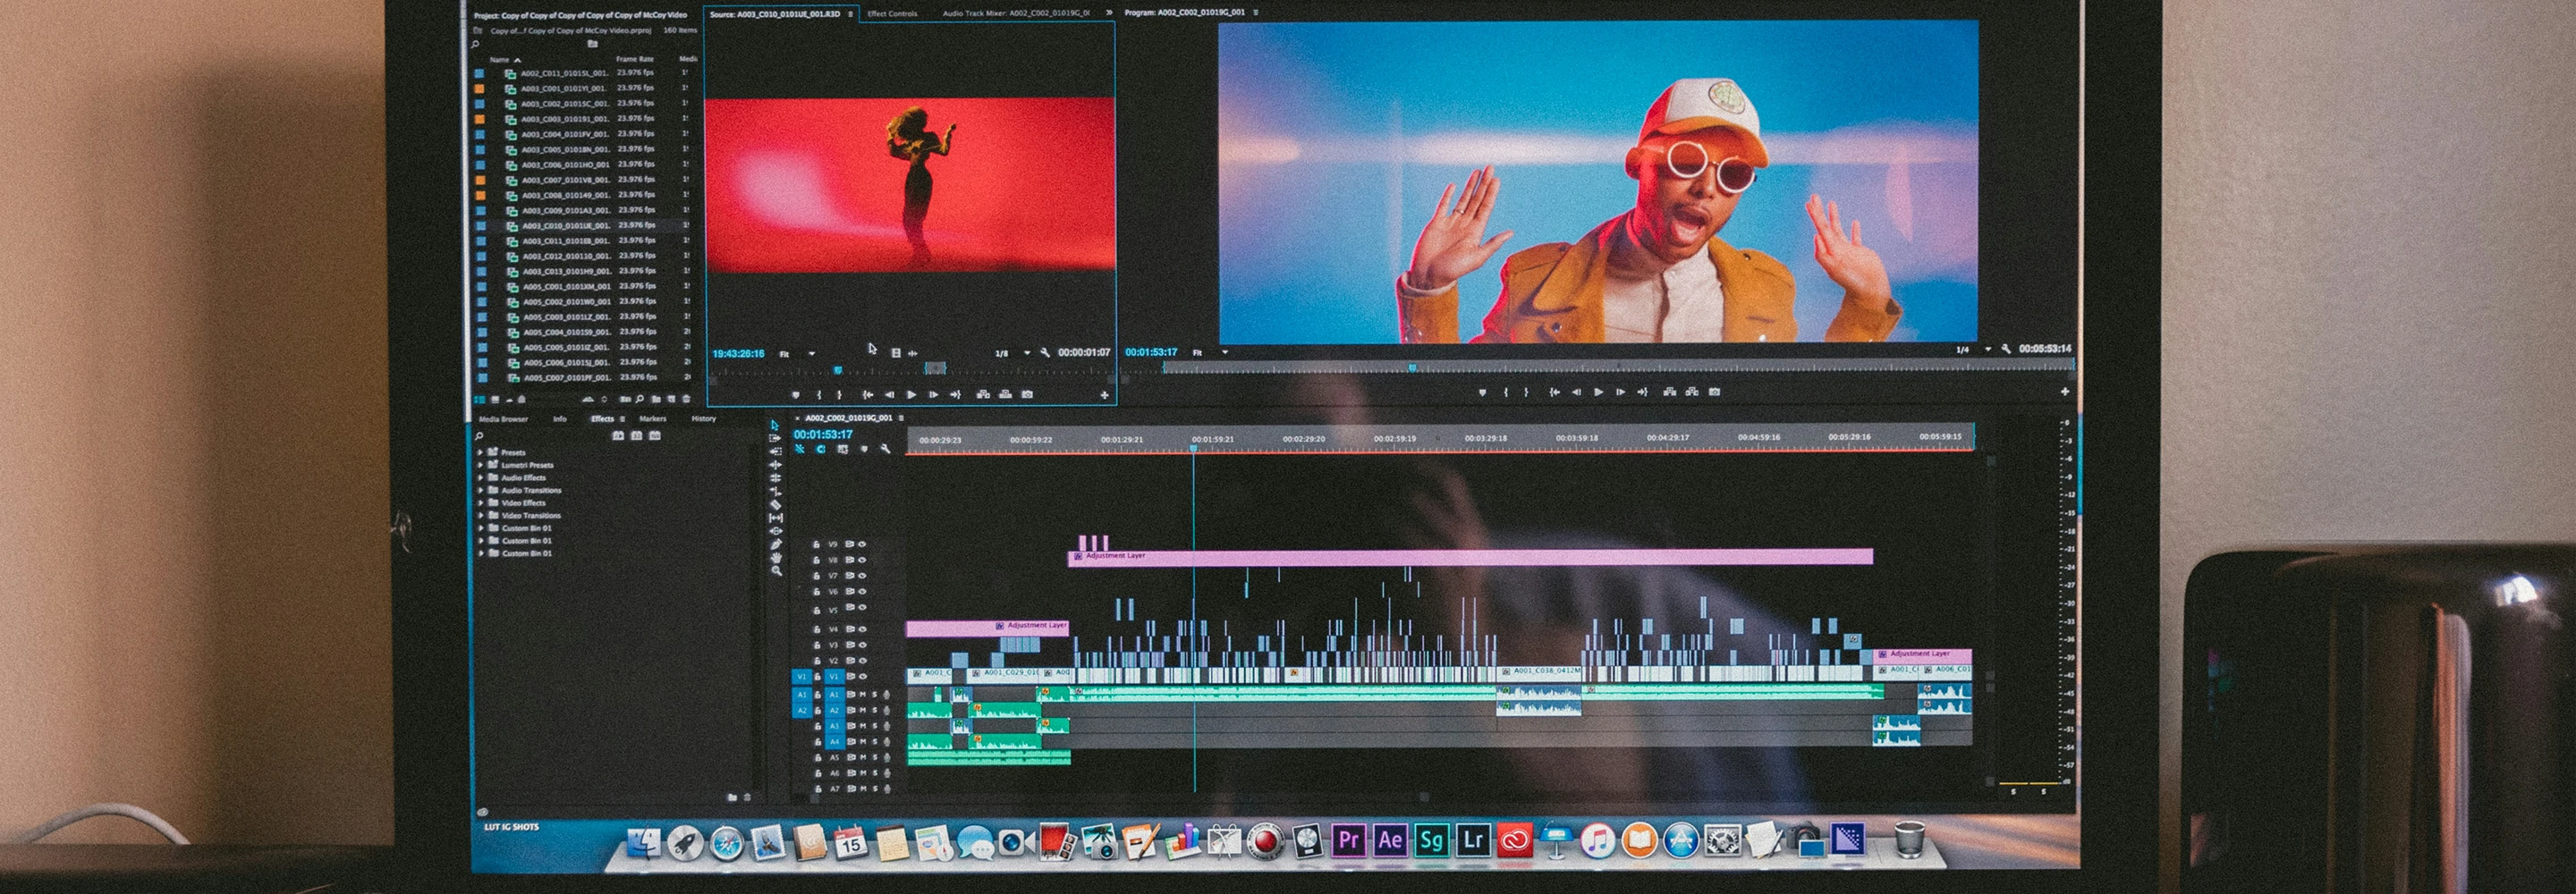The image size is (2576, 894).
Task: Play the Program monitor sequence
Action: (1598, 392)
